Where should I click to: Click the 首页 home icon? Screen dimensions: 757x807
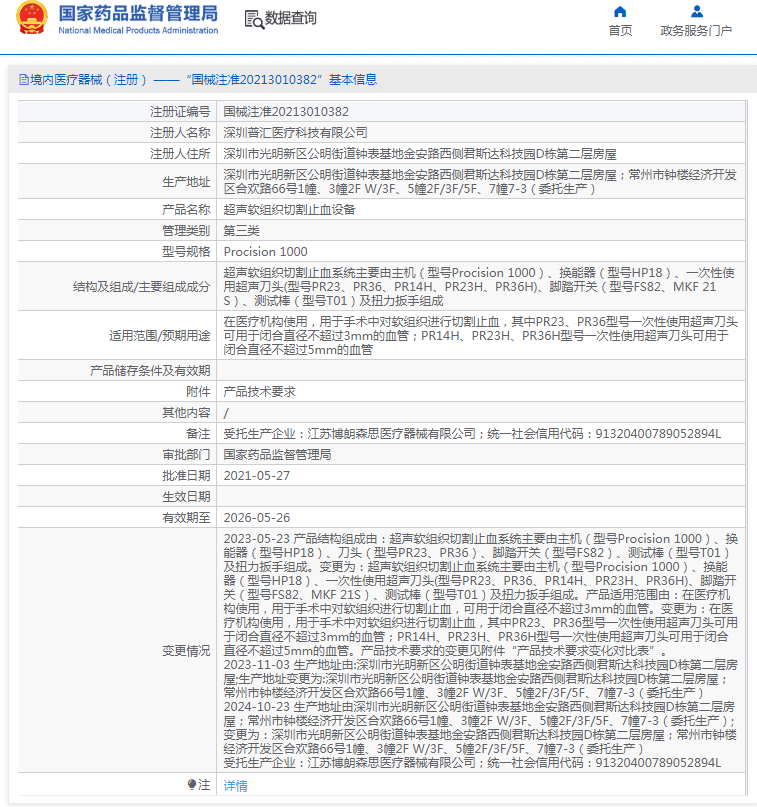620,11
